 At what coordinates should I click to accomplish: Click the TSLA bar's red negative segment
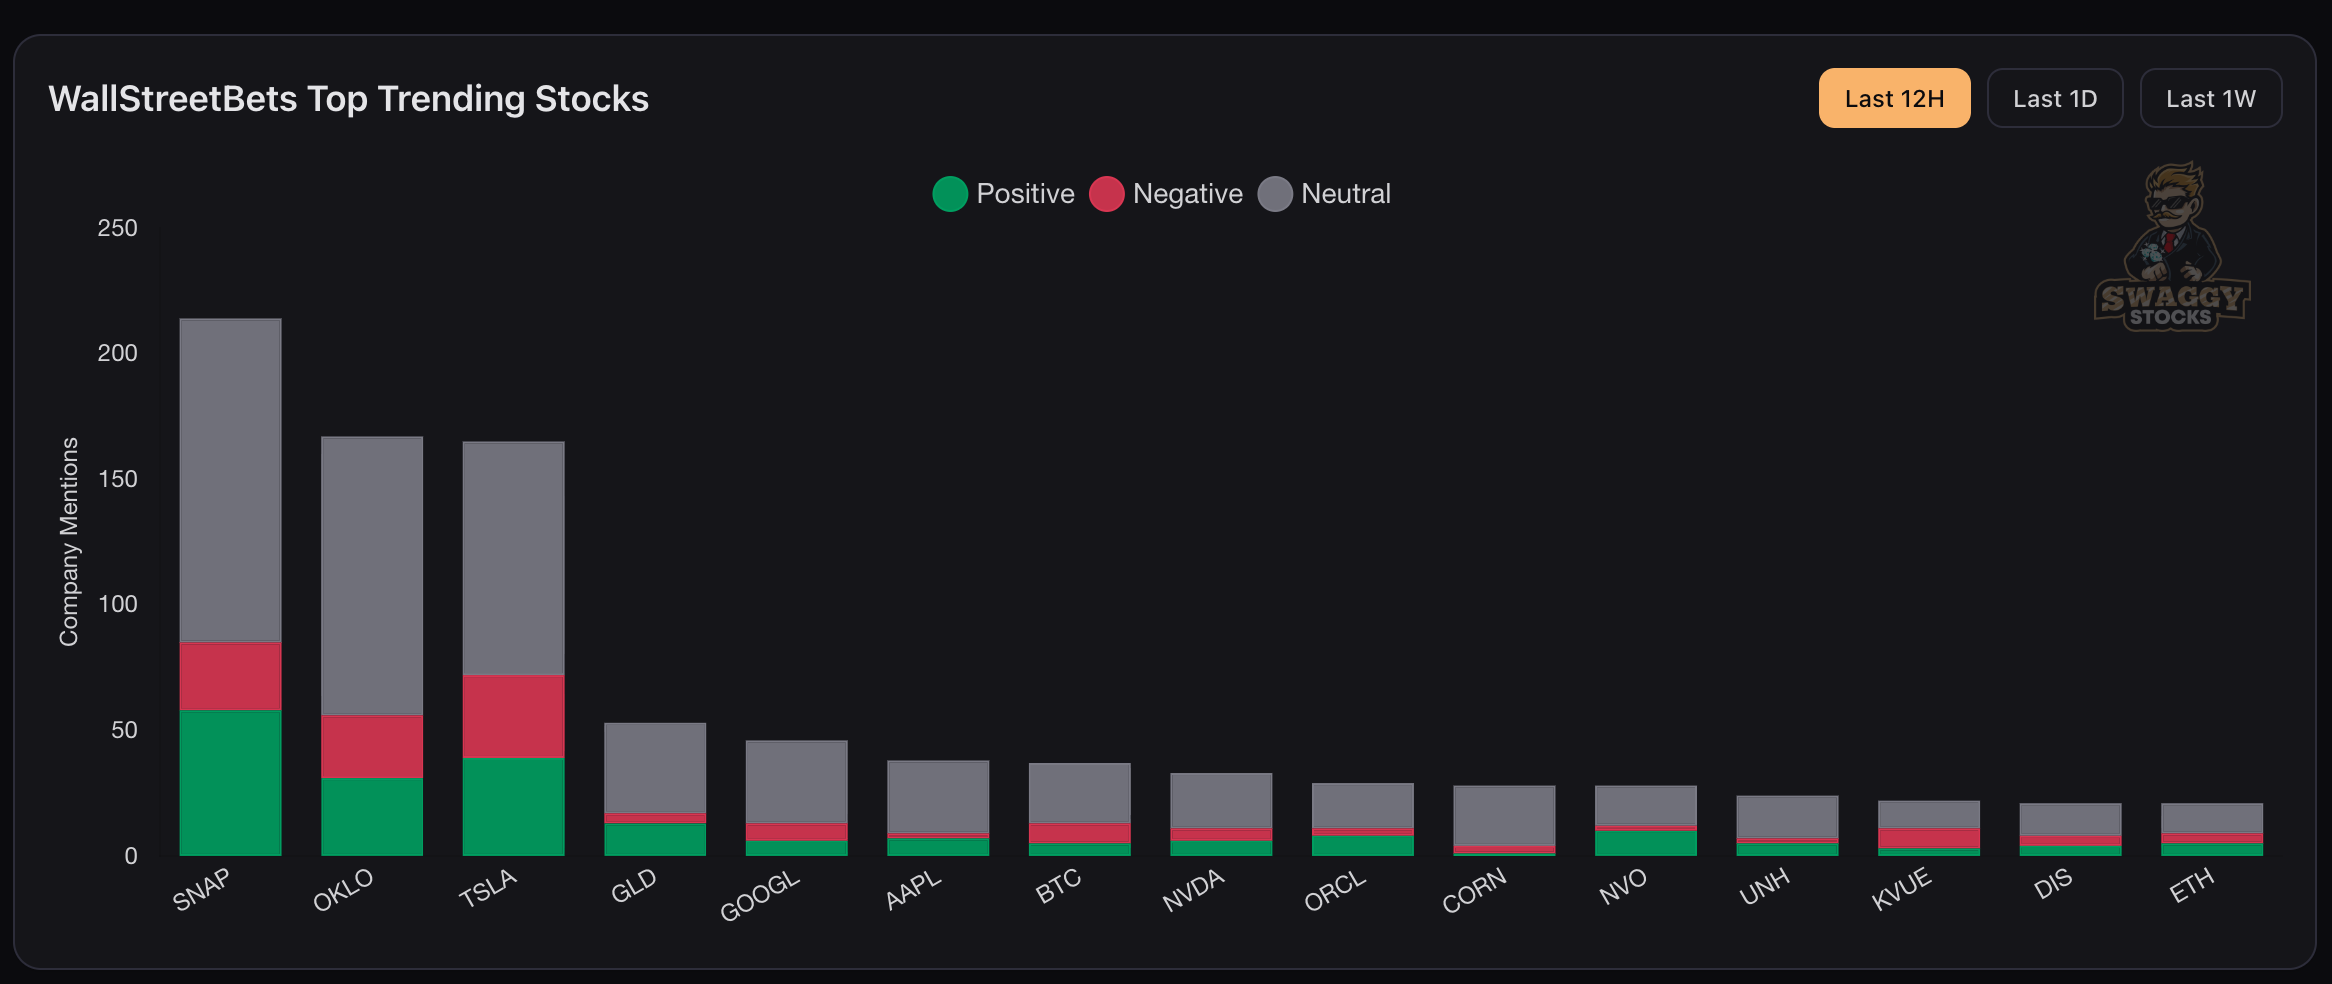click(x=513, y=716)
